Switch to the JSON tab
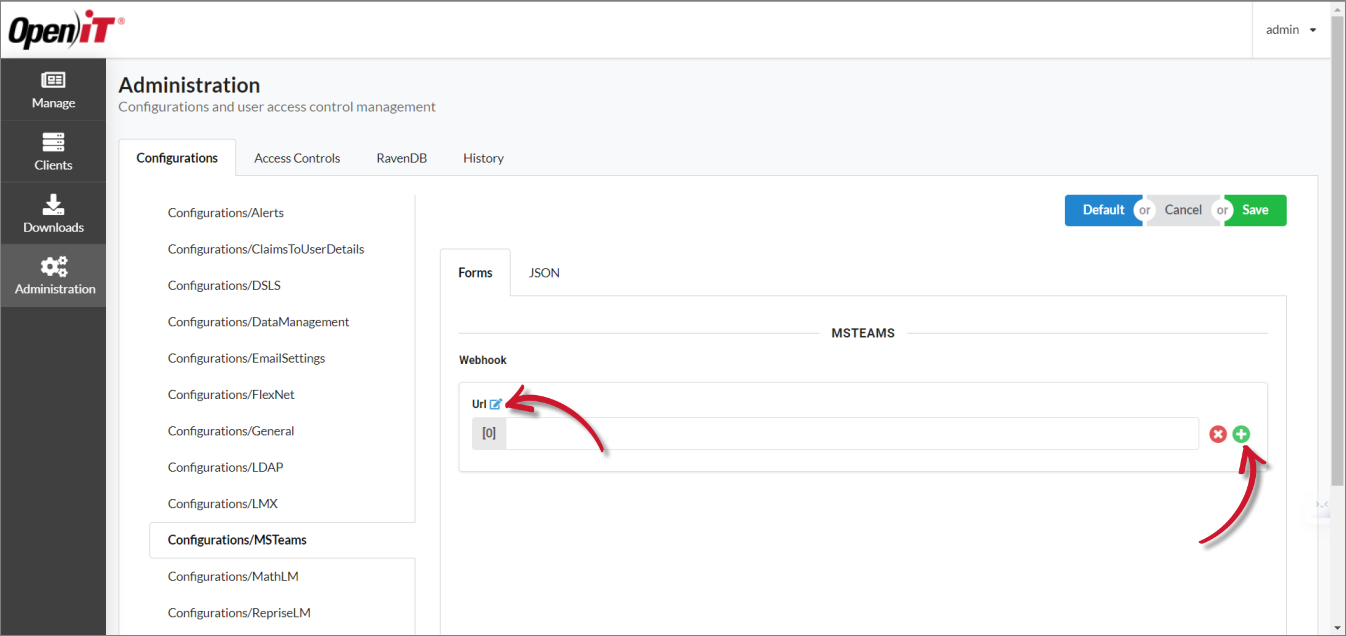Image resolution: width=1346 pixels, height=636 pixels. coord(543,272)
